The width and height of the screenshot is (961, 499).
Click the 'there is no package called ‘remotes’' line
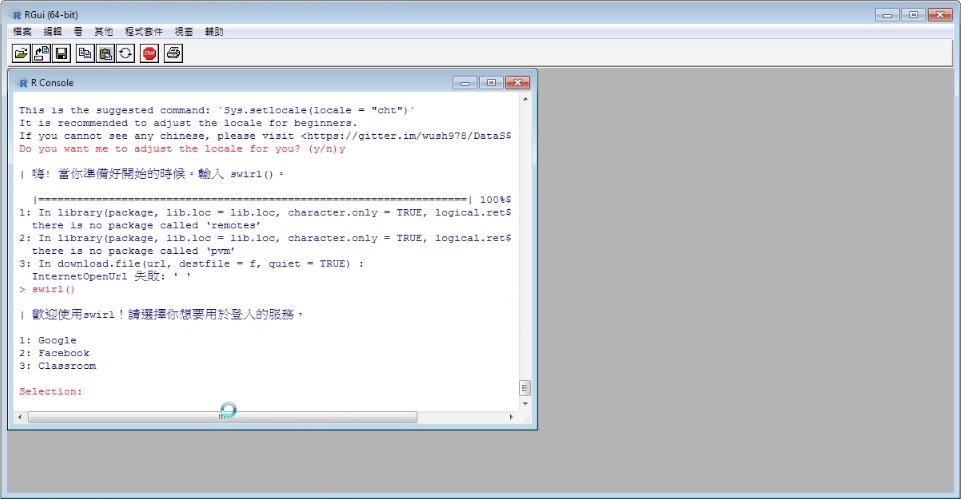click(x=146, y=226)
